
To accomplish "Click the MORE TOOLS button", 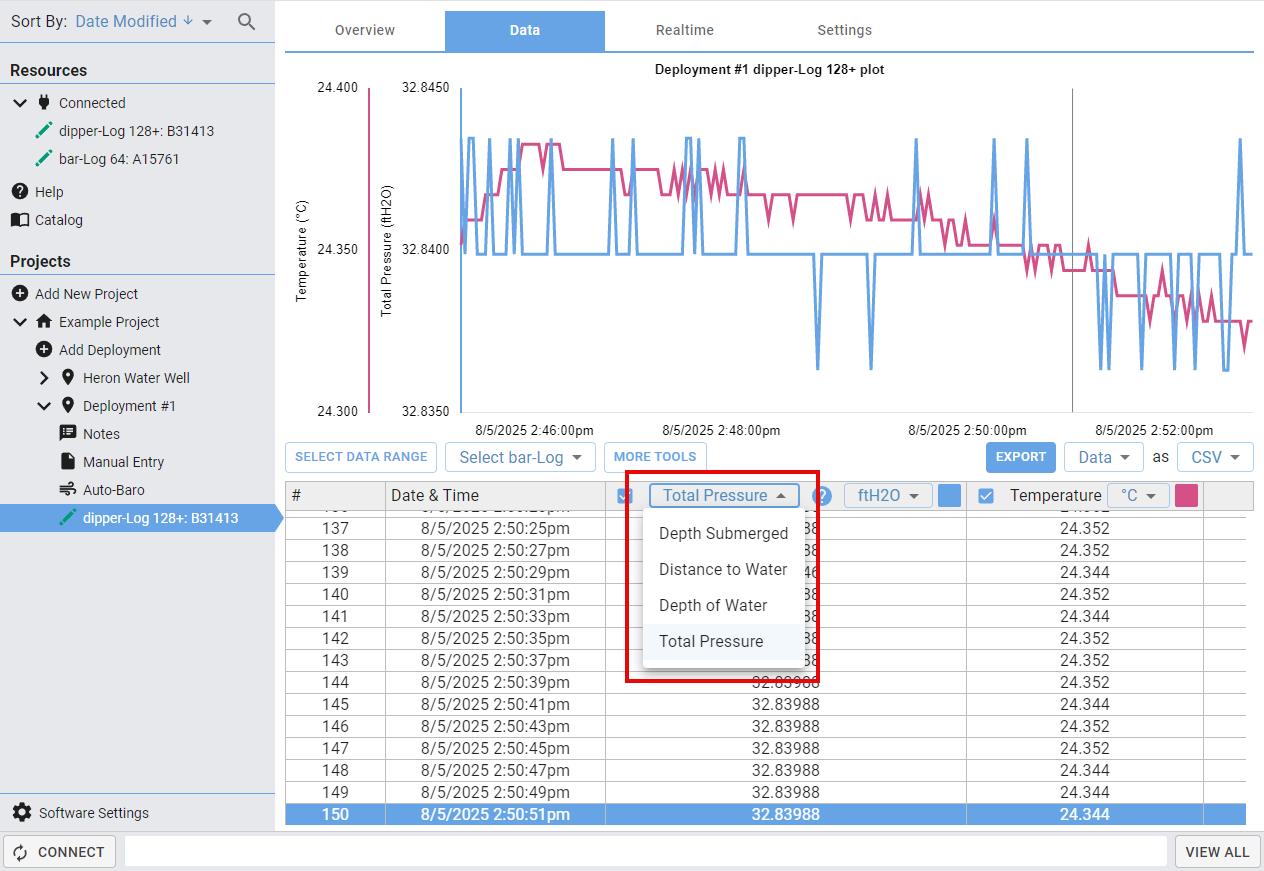I will pyautogui.click(x=655, y=457).
